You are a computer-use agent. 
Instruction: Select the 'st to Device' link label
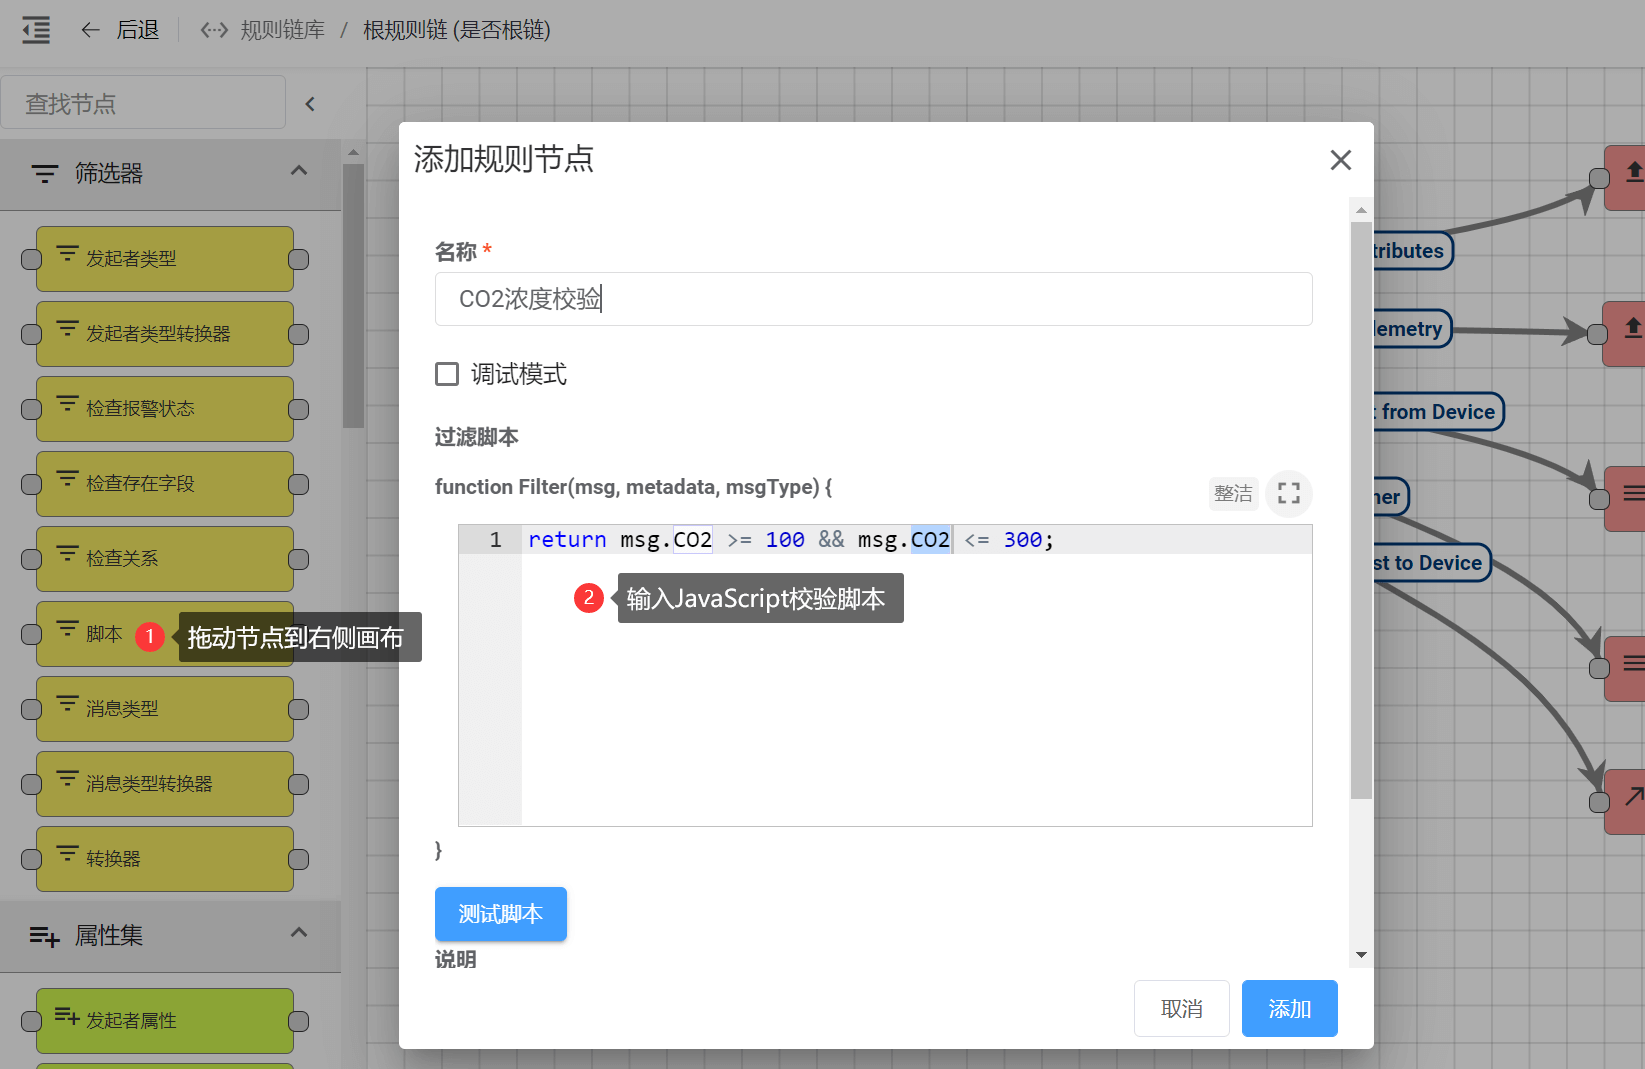coord(1431,563)
